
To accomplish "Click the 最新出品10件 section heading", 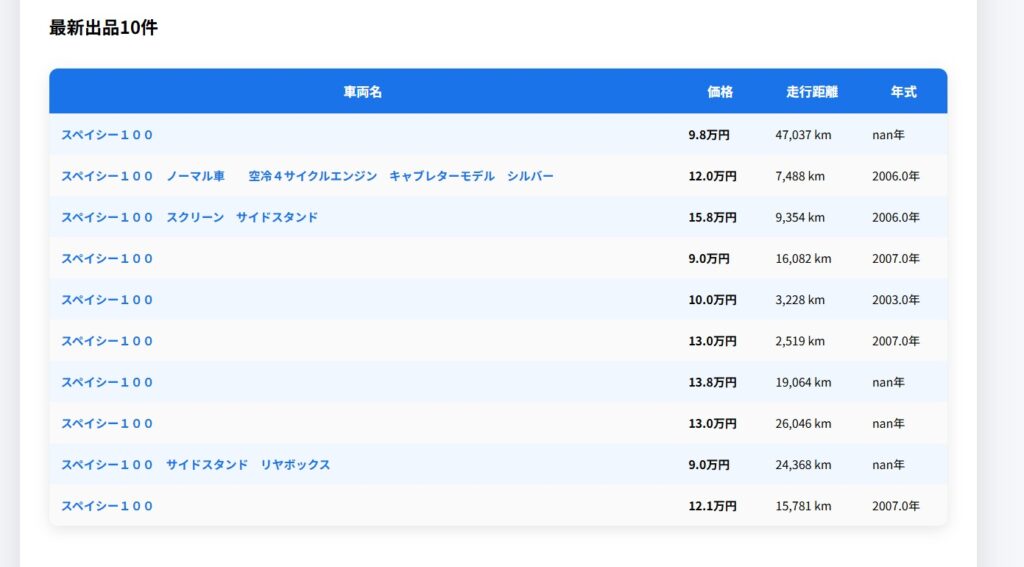I will (103, 28).
